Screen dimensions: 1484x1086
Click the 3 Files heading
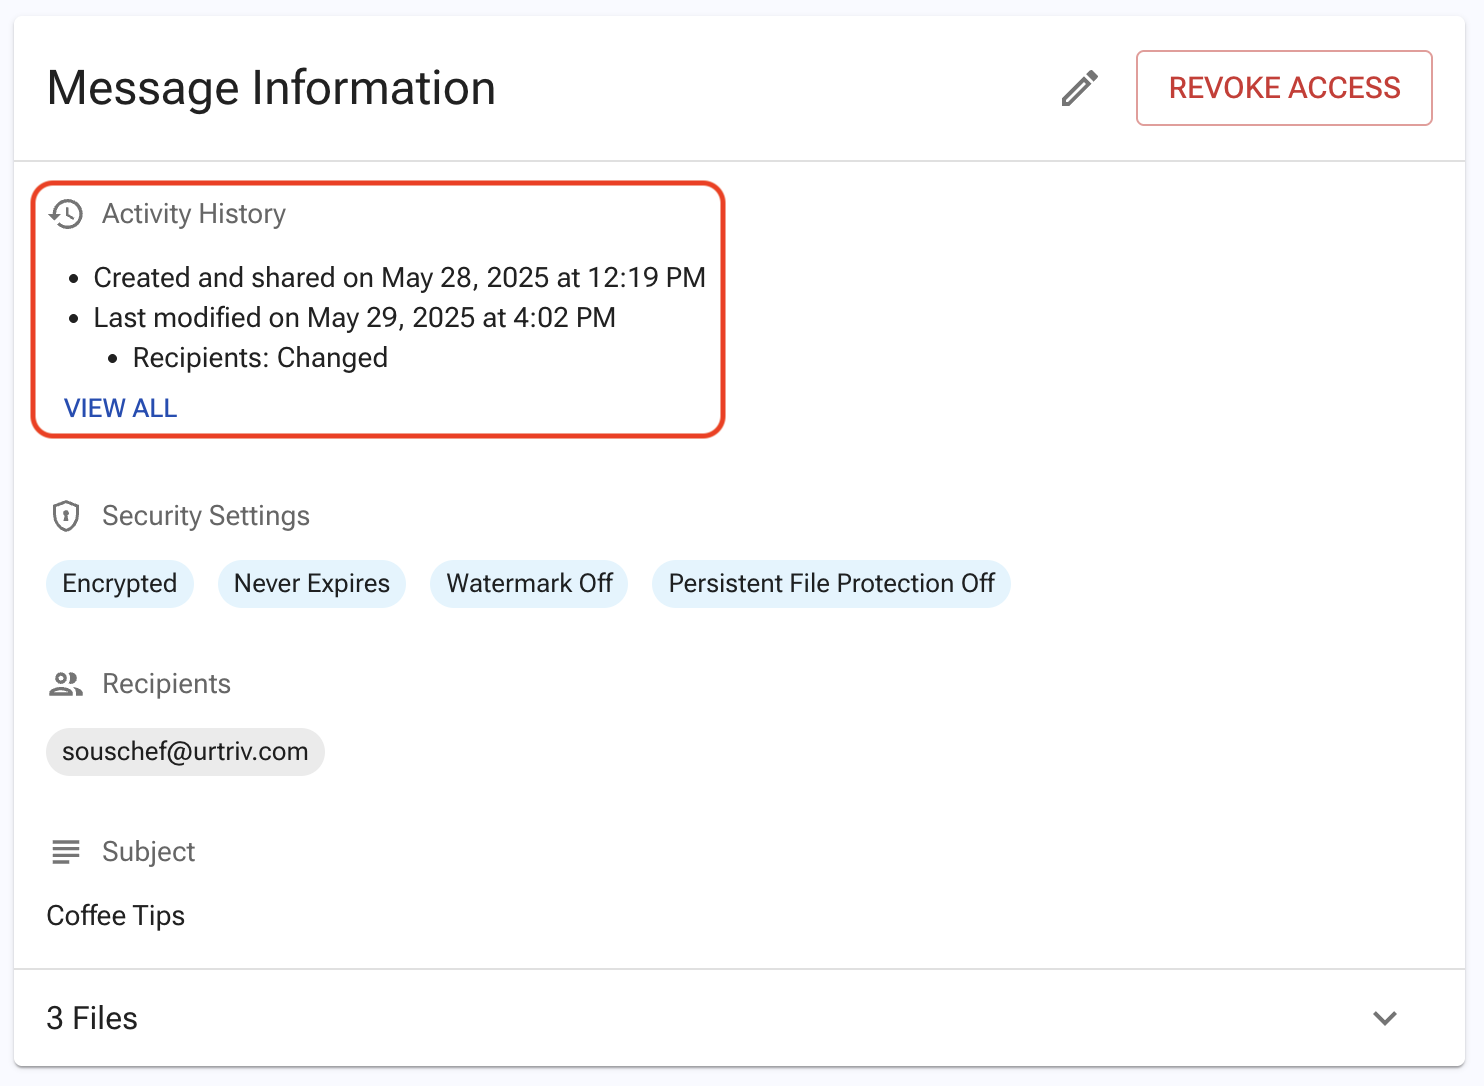[92, 1018]
